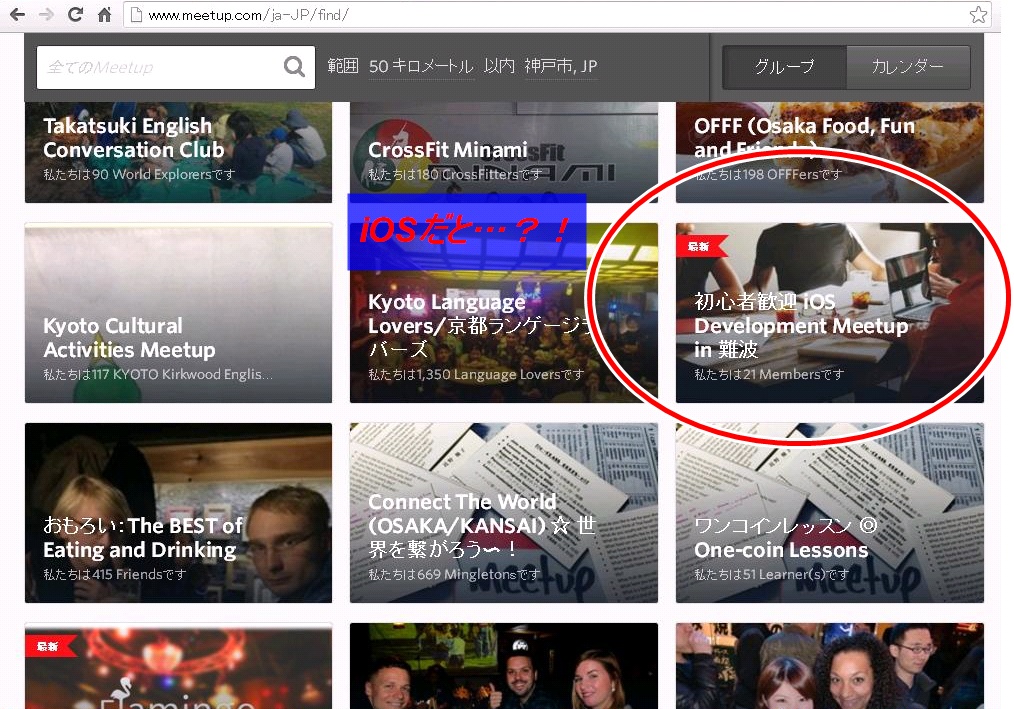The width and height of the screenshot is (1014, 709).
Task: Switch to カレンダー view
Action: coord(907,67)
